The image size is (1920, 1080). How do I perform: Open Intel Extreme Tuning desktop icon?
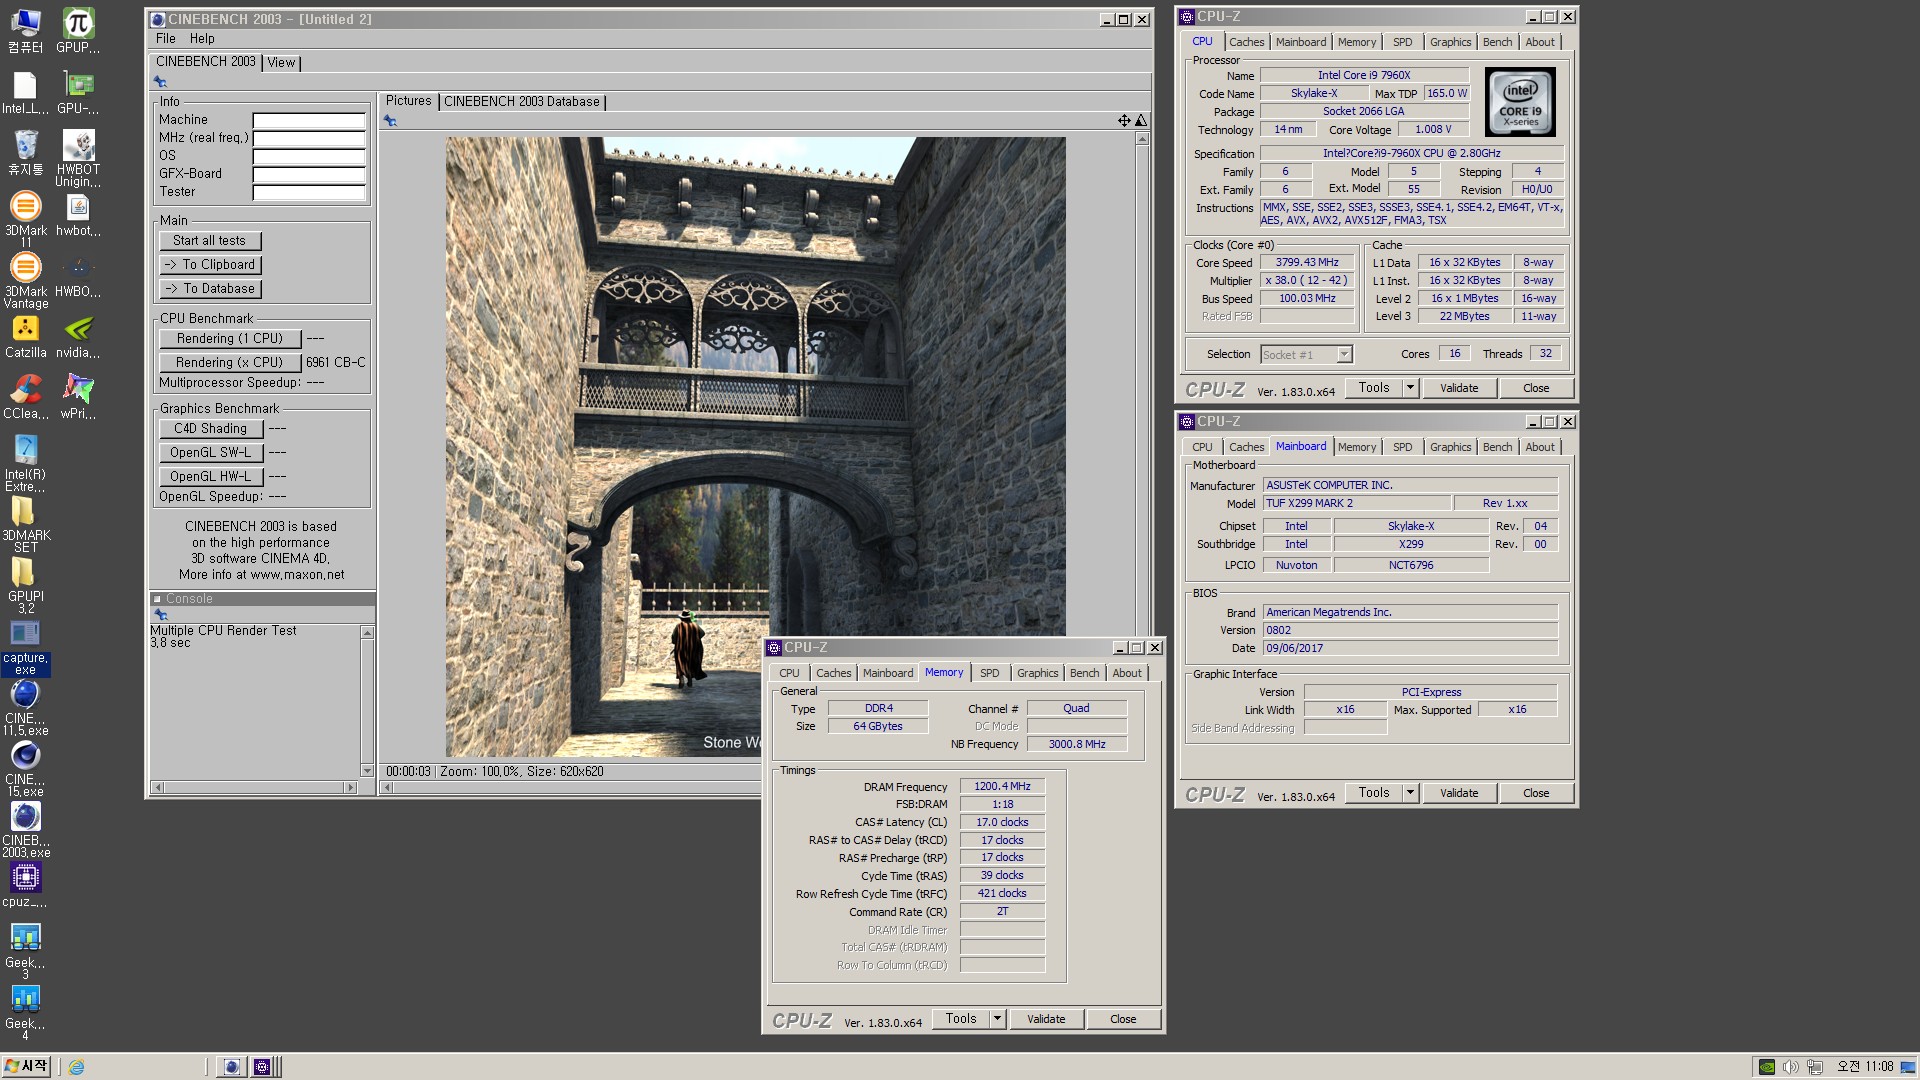25,463
